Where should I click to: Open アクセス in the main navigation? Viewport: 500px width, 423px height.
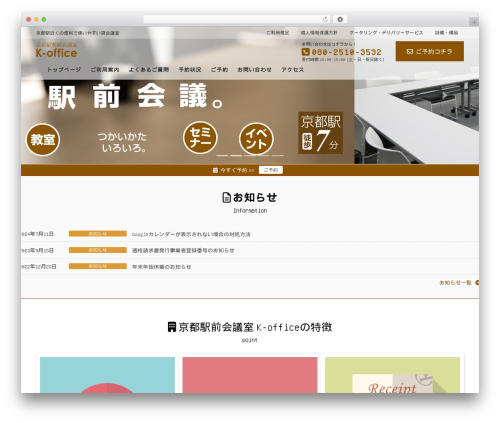pos(292,69)
